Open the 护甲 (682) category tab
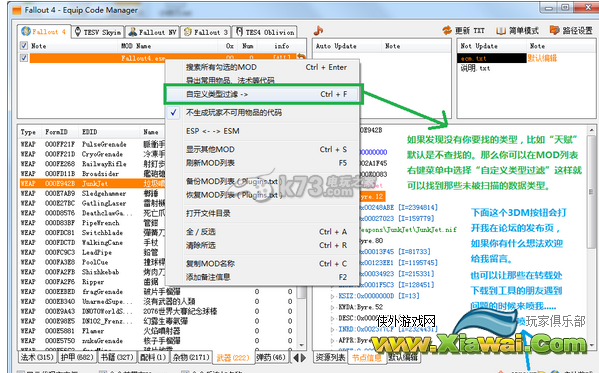599x373 pixels. click(x=77, y=357)
